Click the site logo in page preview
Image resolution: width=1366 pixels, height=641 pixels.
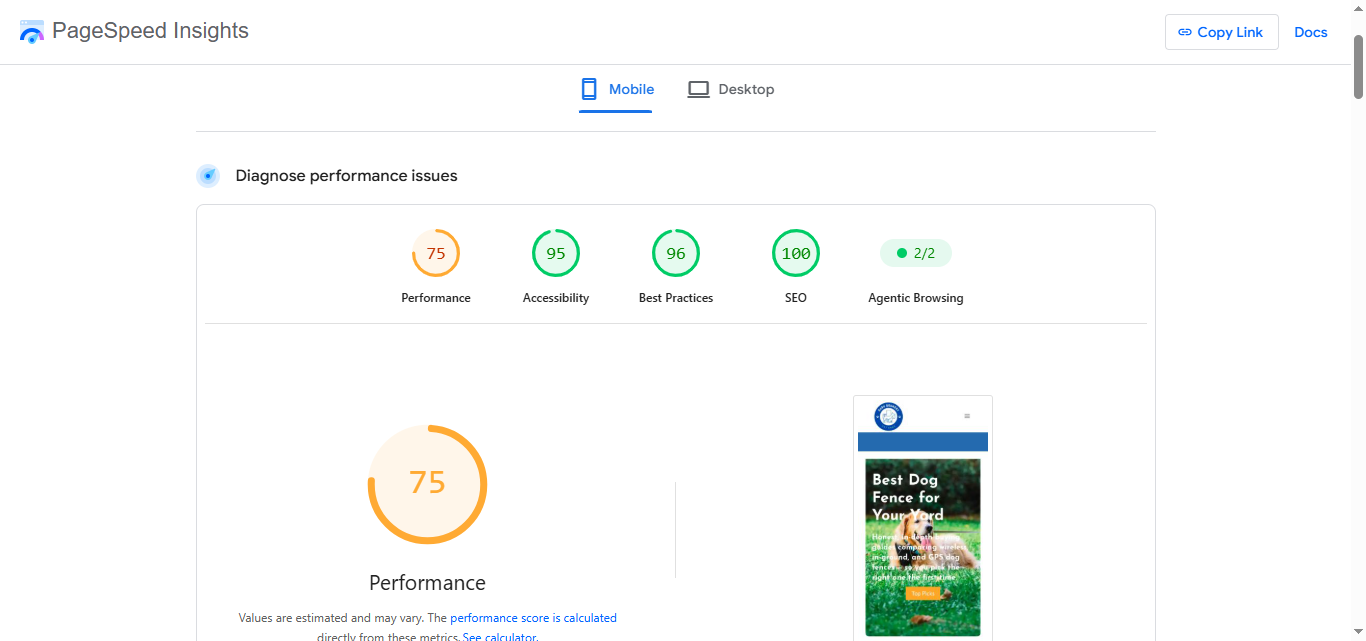click(888, 416)
